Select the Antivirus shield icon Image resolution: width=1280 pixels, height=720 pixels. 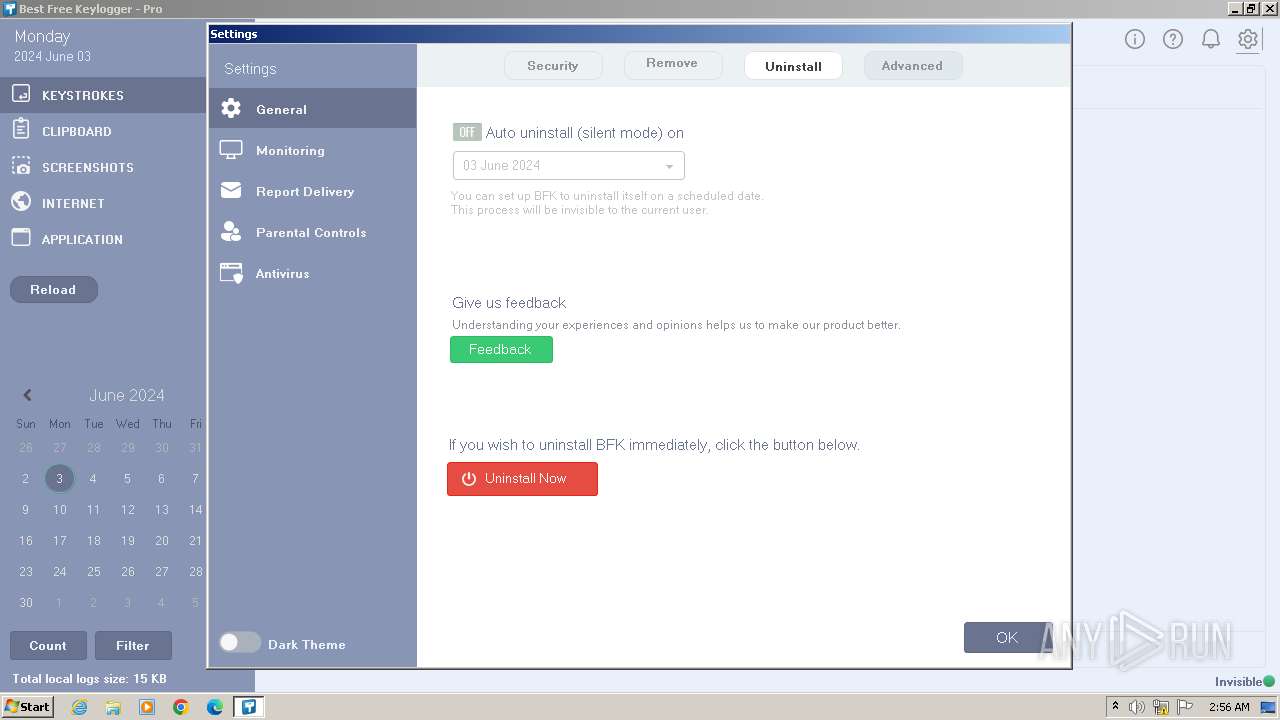pos(231,273)
